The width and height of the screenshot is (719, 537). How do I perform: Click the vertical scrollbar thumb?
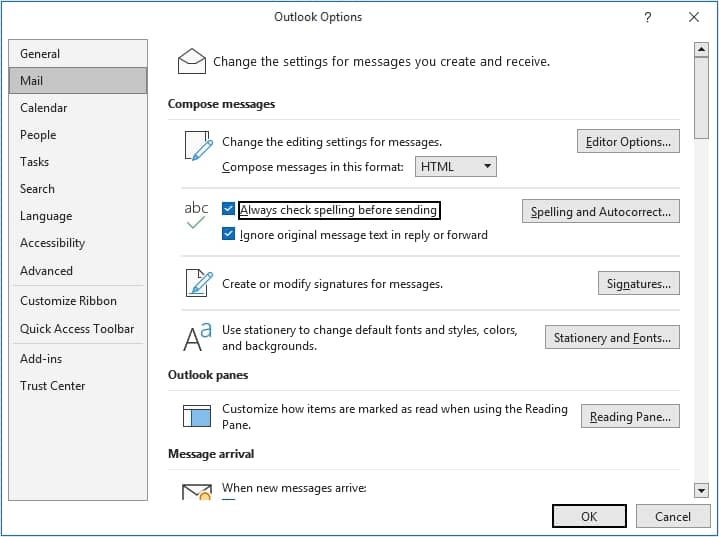701,97
